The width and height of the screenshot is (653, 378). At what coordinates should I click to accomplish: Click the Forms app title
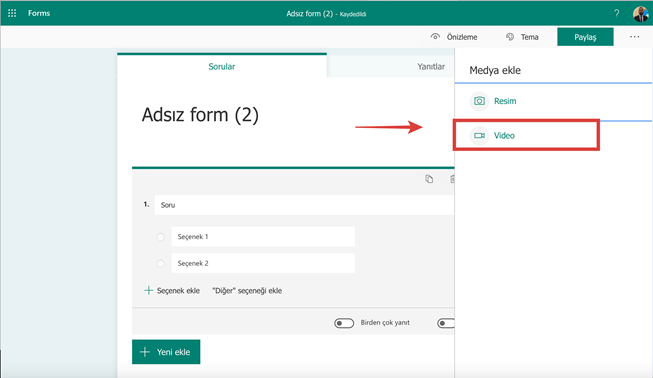pos(39,13)
